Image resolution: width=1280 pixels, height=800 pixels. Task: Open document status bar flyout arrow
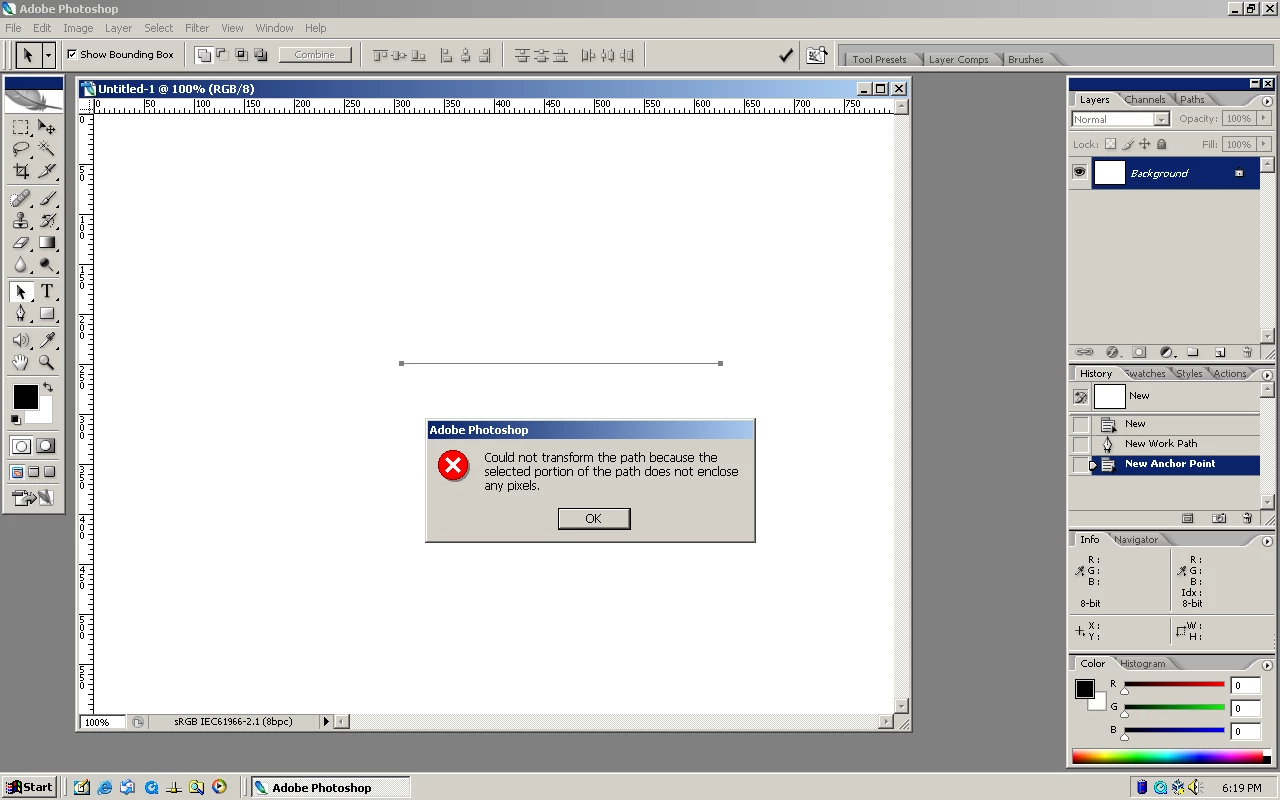tap(326, 721)
